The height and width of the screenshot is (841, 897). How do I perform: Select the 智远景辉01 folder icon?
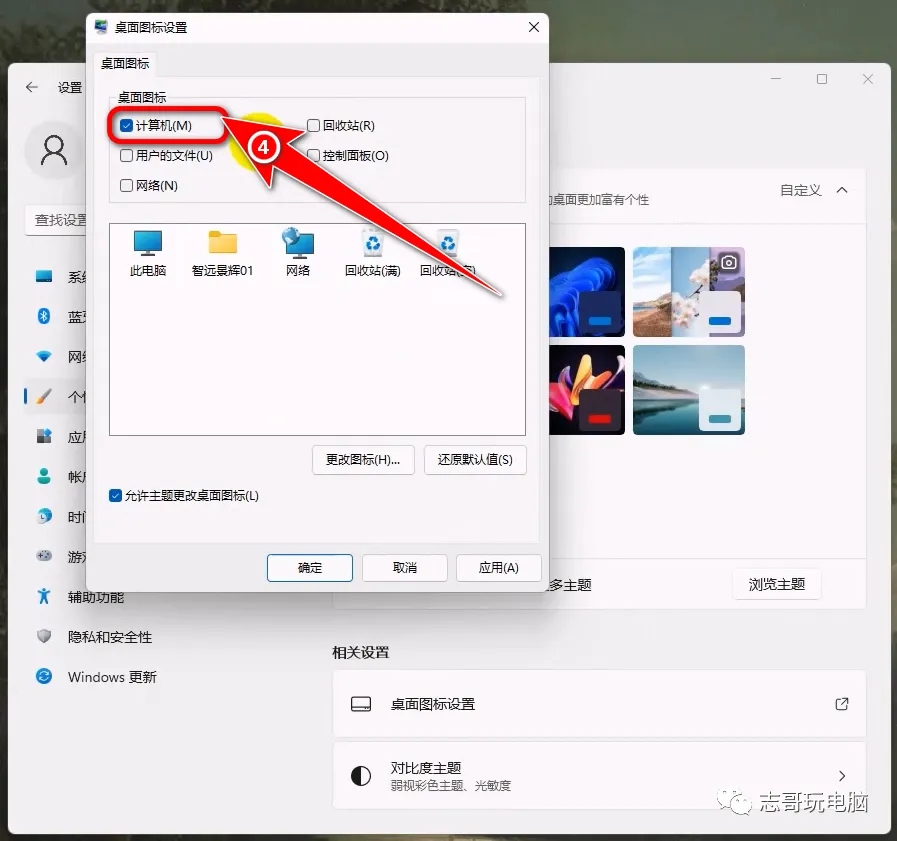(222, 243)
